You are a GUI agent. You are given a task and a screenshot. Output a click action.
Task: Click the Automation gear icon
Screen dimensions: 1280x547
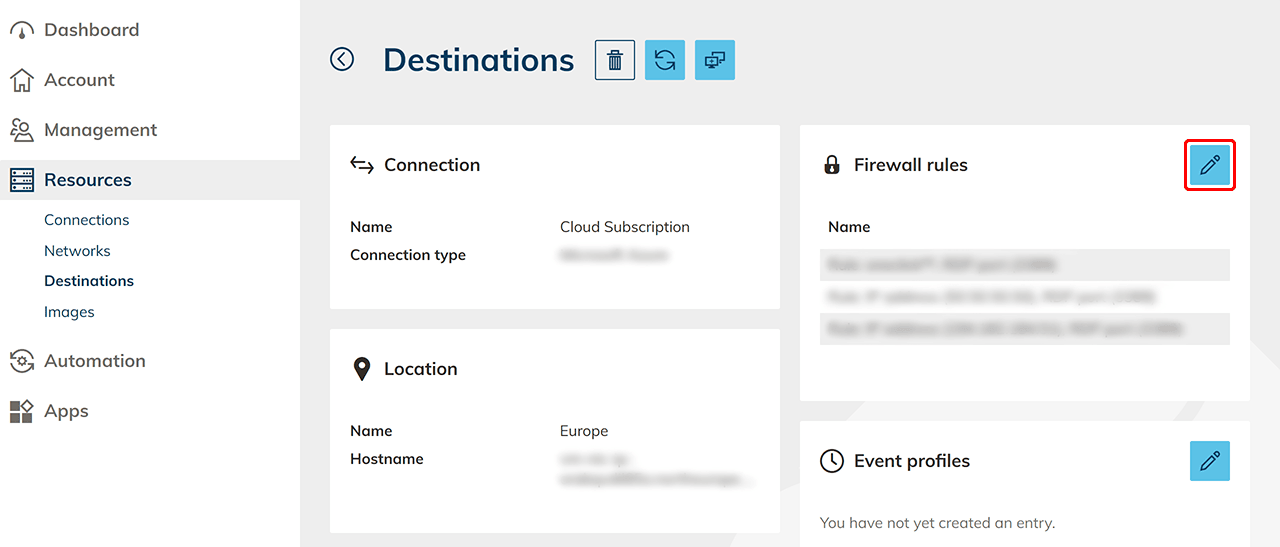21,361
